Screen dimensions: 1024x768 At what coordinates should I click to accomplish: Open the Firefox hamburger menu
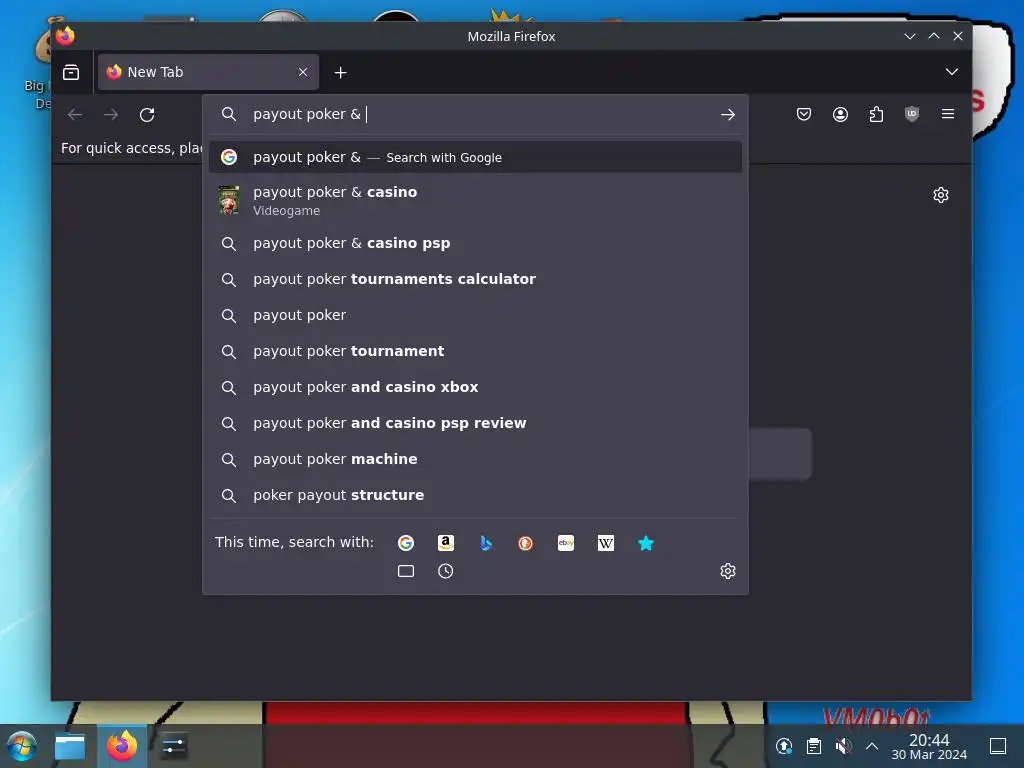click(x=948, y=114)
